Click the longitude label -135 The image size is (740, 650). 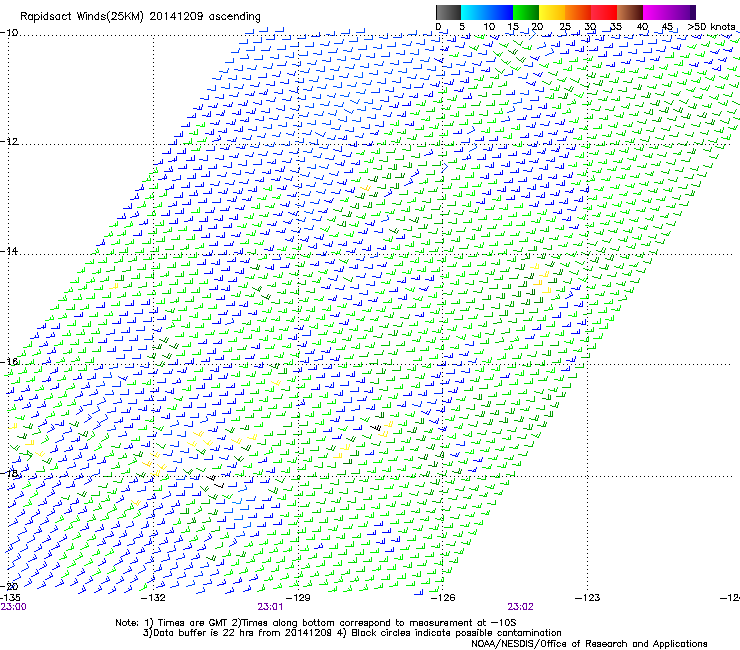pos(10,598)
